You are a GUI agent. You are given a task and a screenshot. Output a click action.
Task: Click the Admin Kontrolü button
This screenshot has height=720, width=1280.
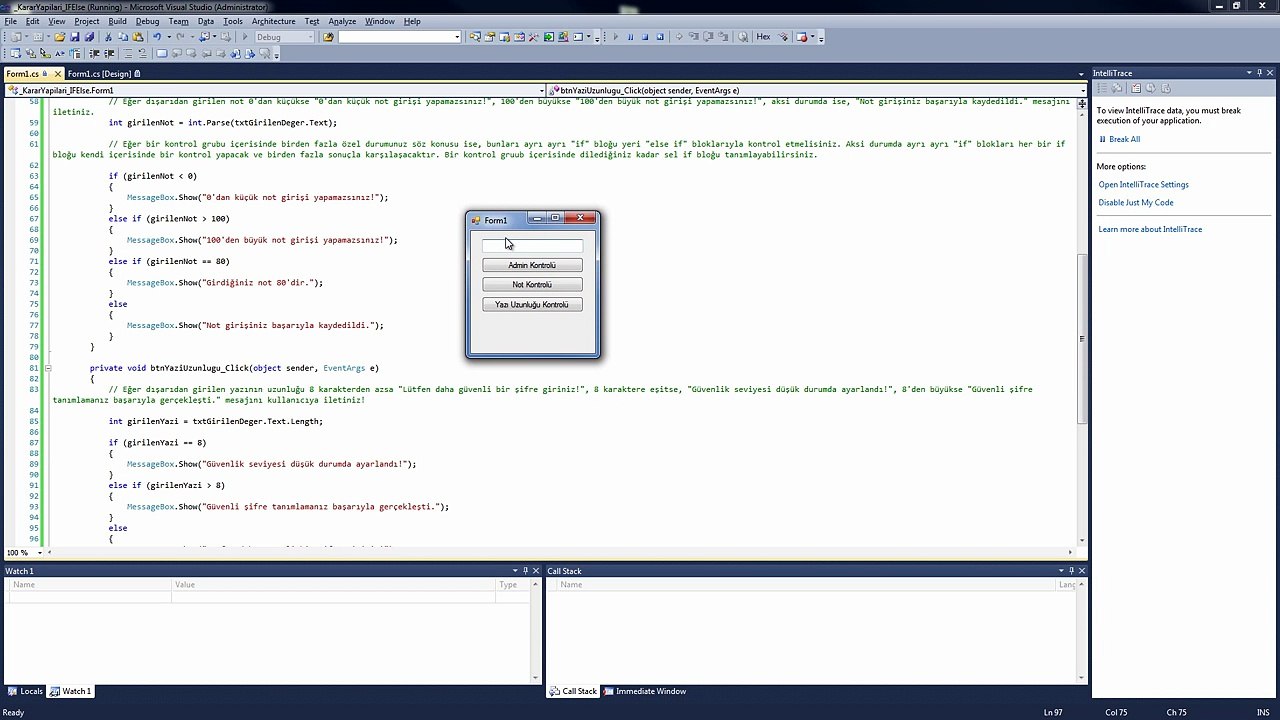coord(532,265)
